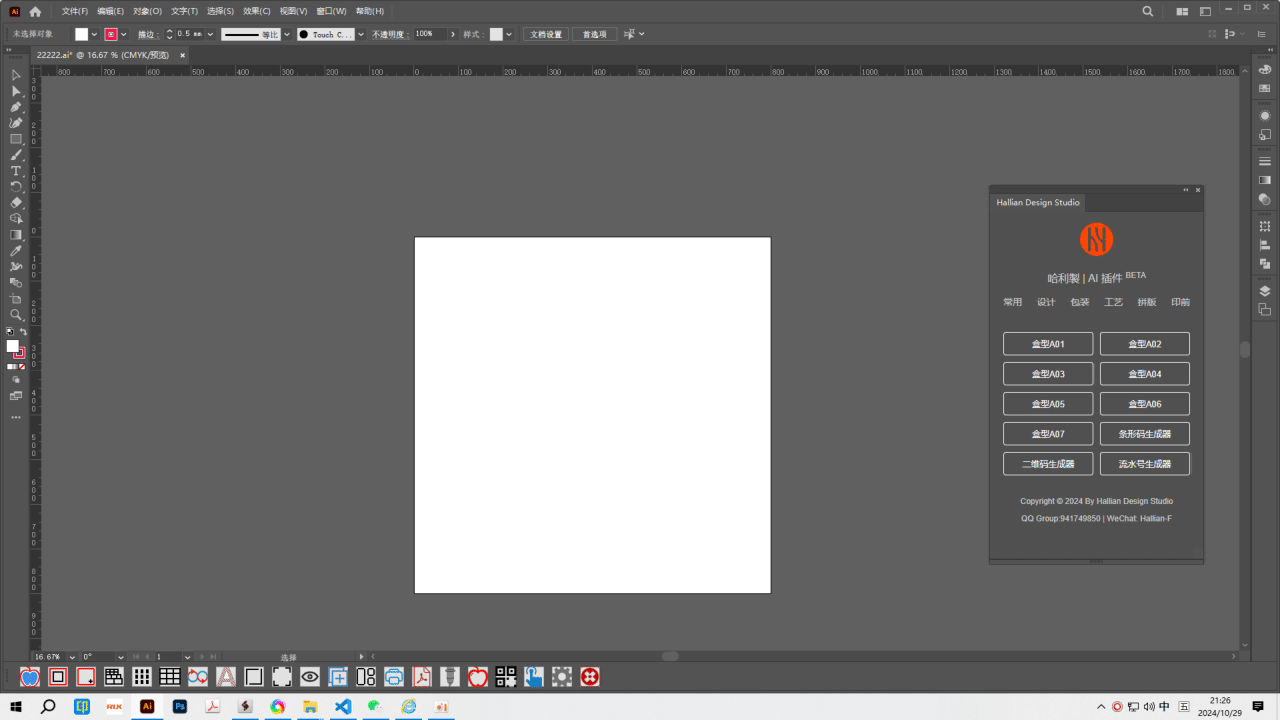This screenshot has height=720, width=1280.
Task: Click the style swatch in control bar
Action: coord(496,34)
